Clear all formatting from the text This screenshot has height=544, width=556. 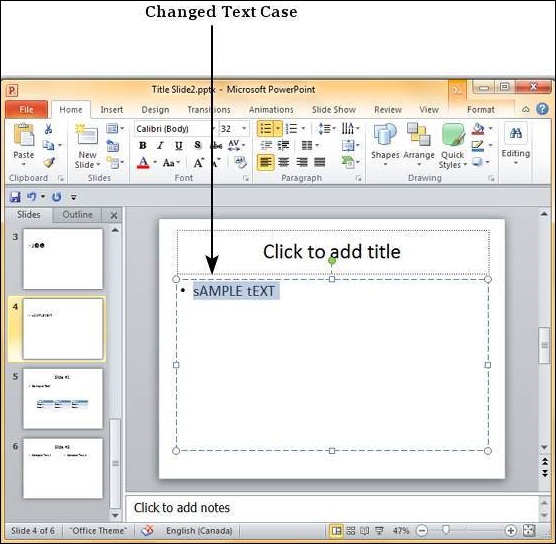tap(241, 162)
